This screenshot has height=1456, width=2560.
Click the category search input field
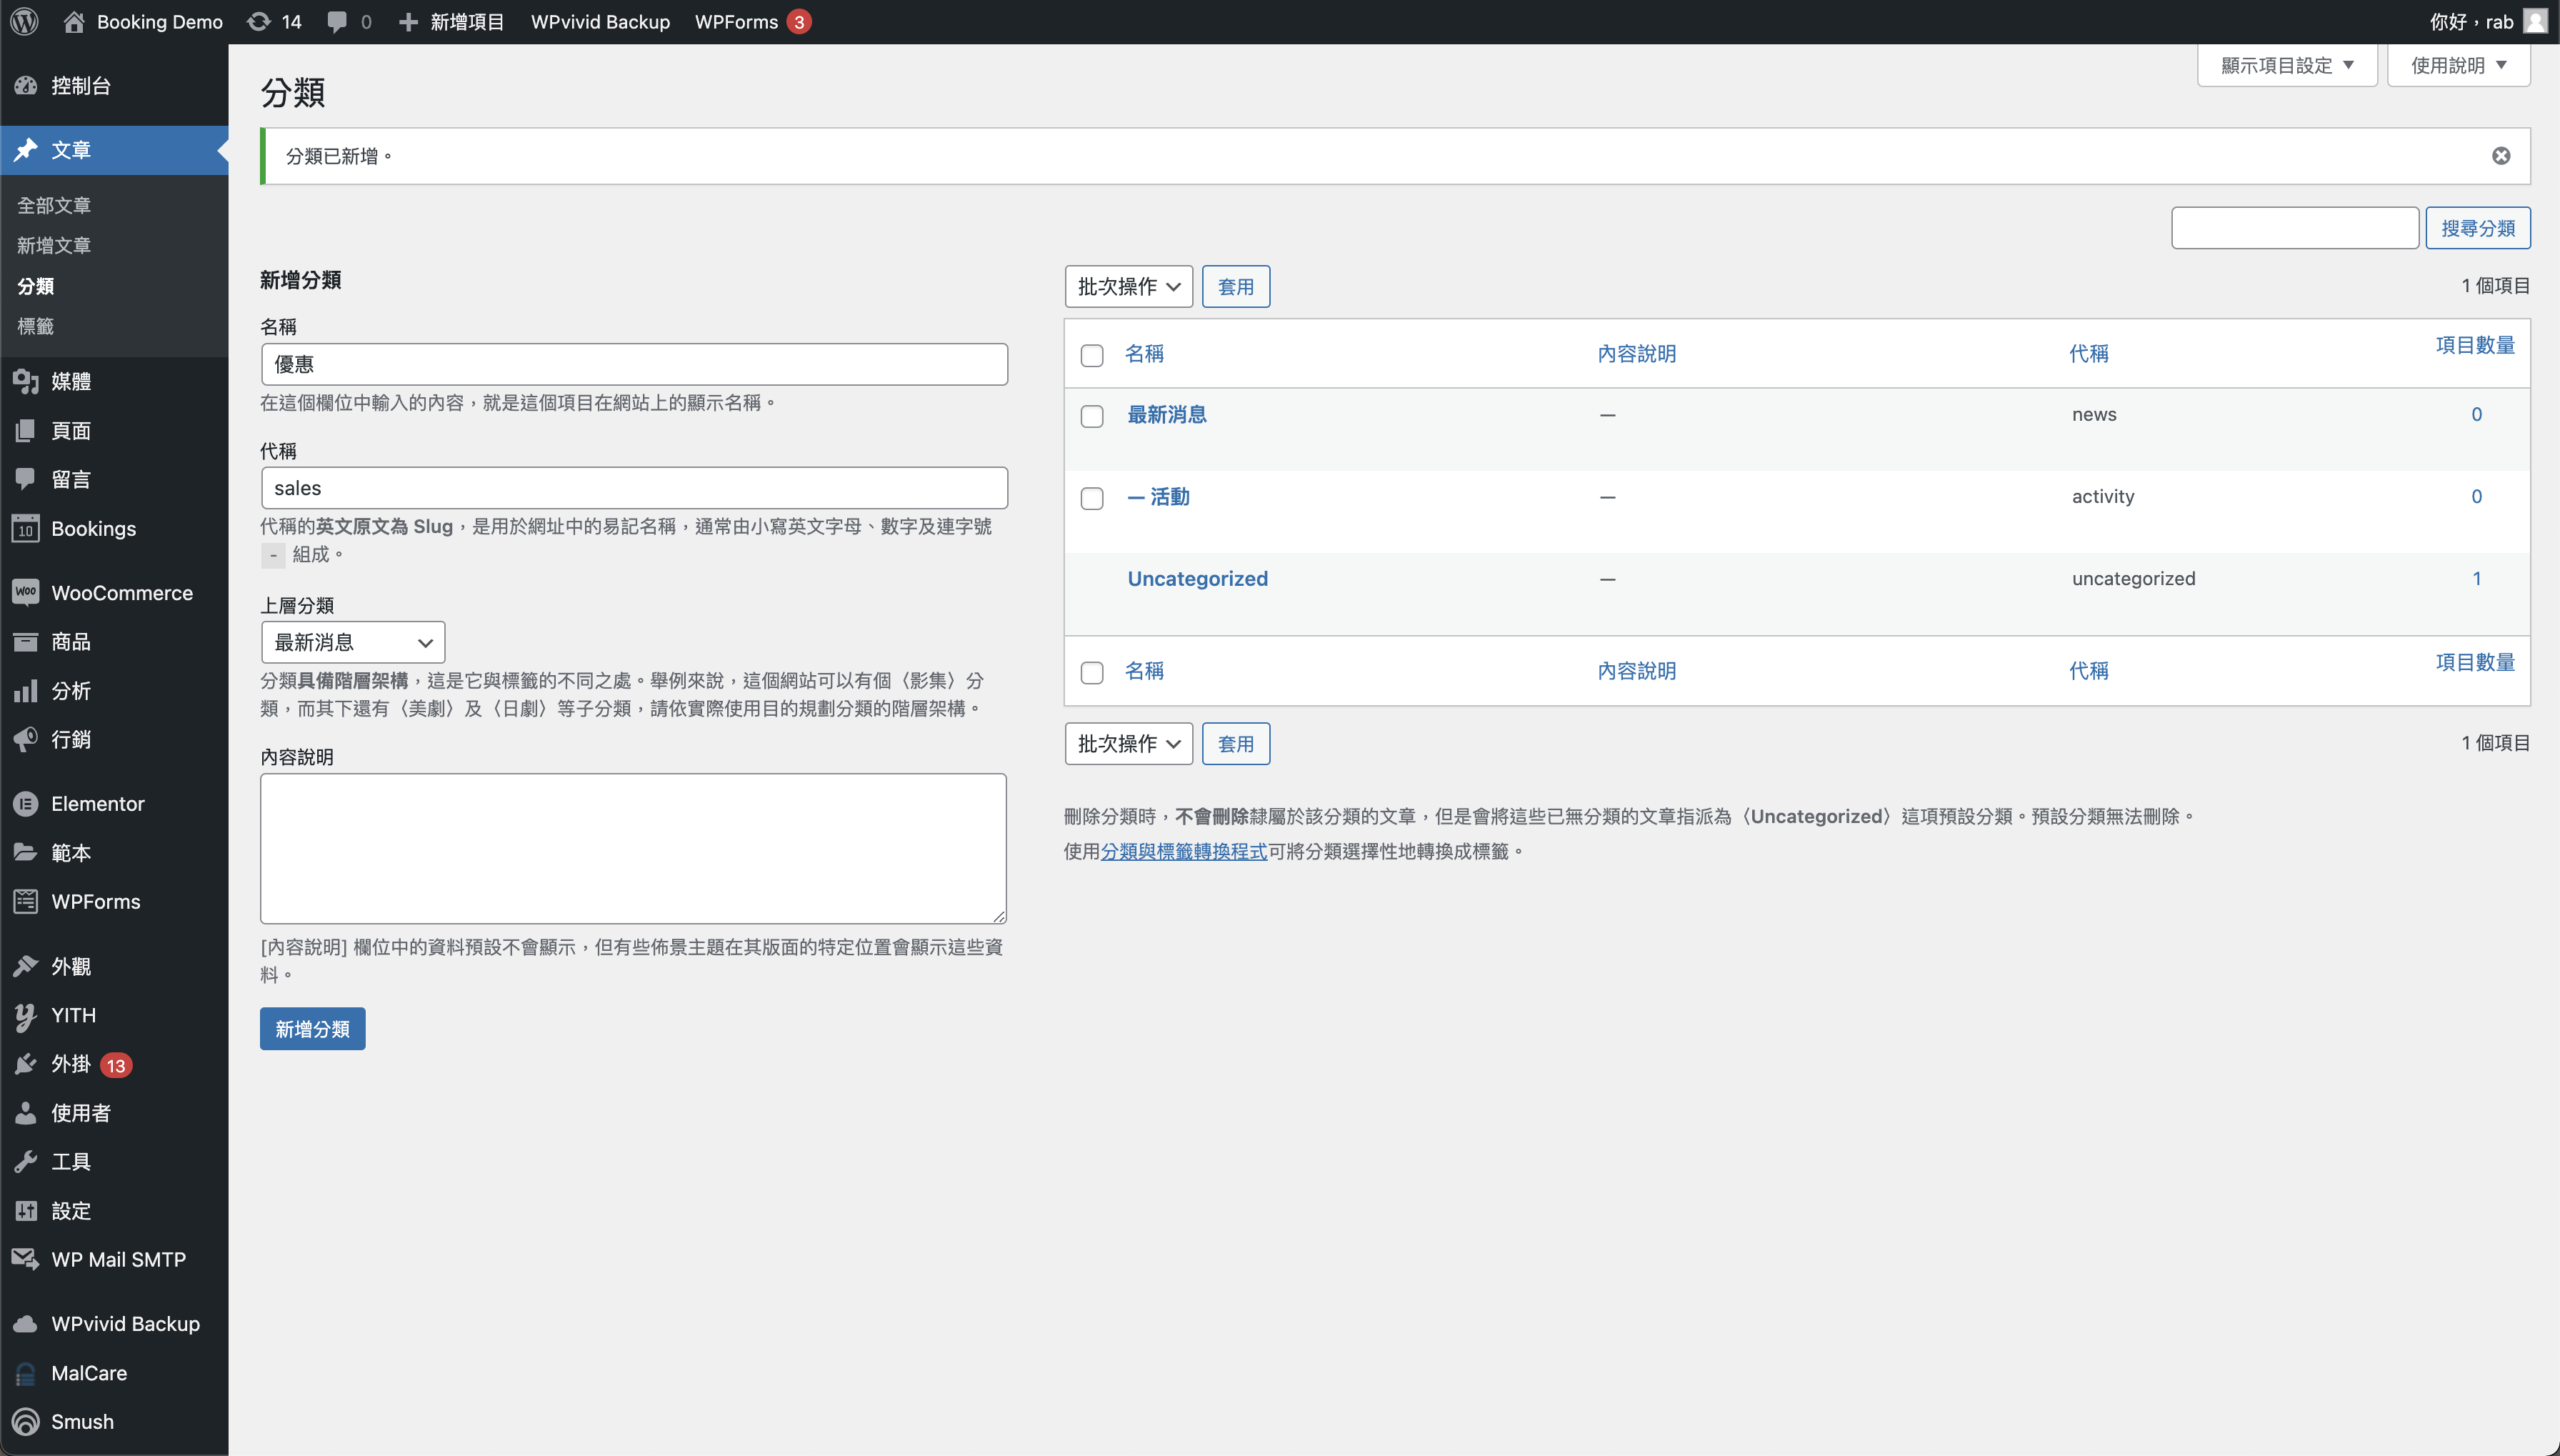click(x=2294, y=228)
